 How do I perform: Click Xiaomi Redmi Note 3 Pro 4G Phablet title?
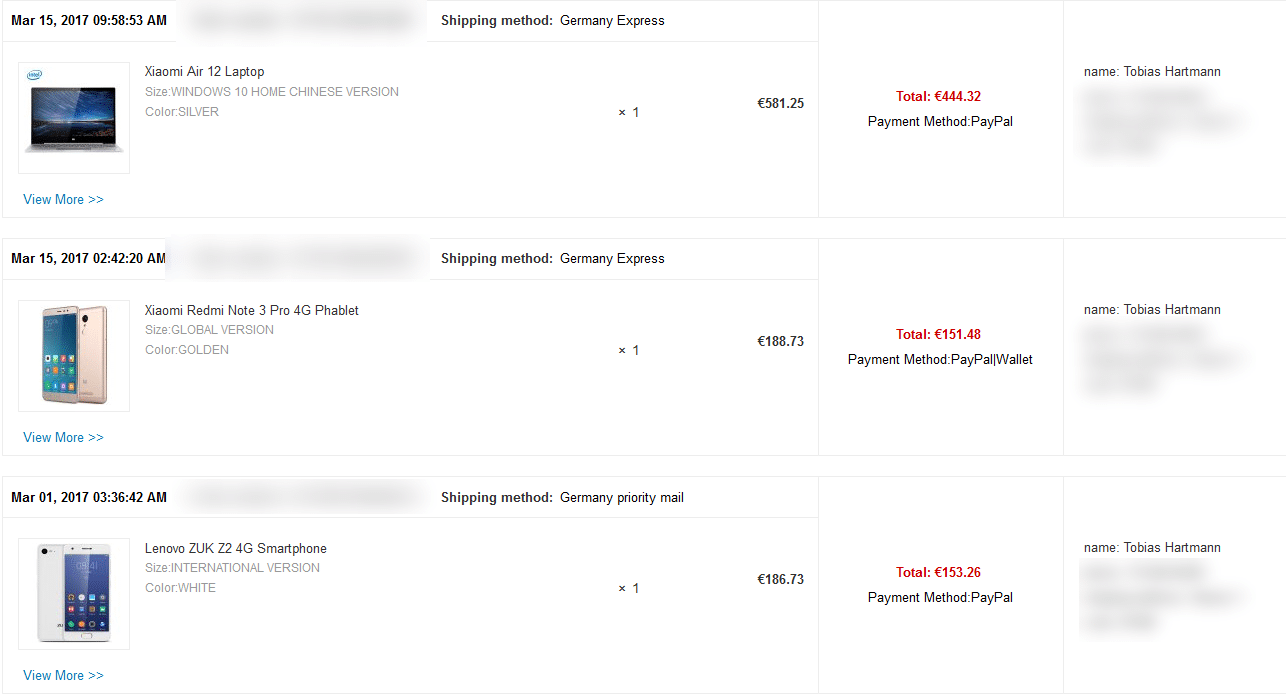252,311
